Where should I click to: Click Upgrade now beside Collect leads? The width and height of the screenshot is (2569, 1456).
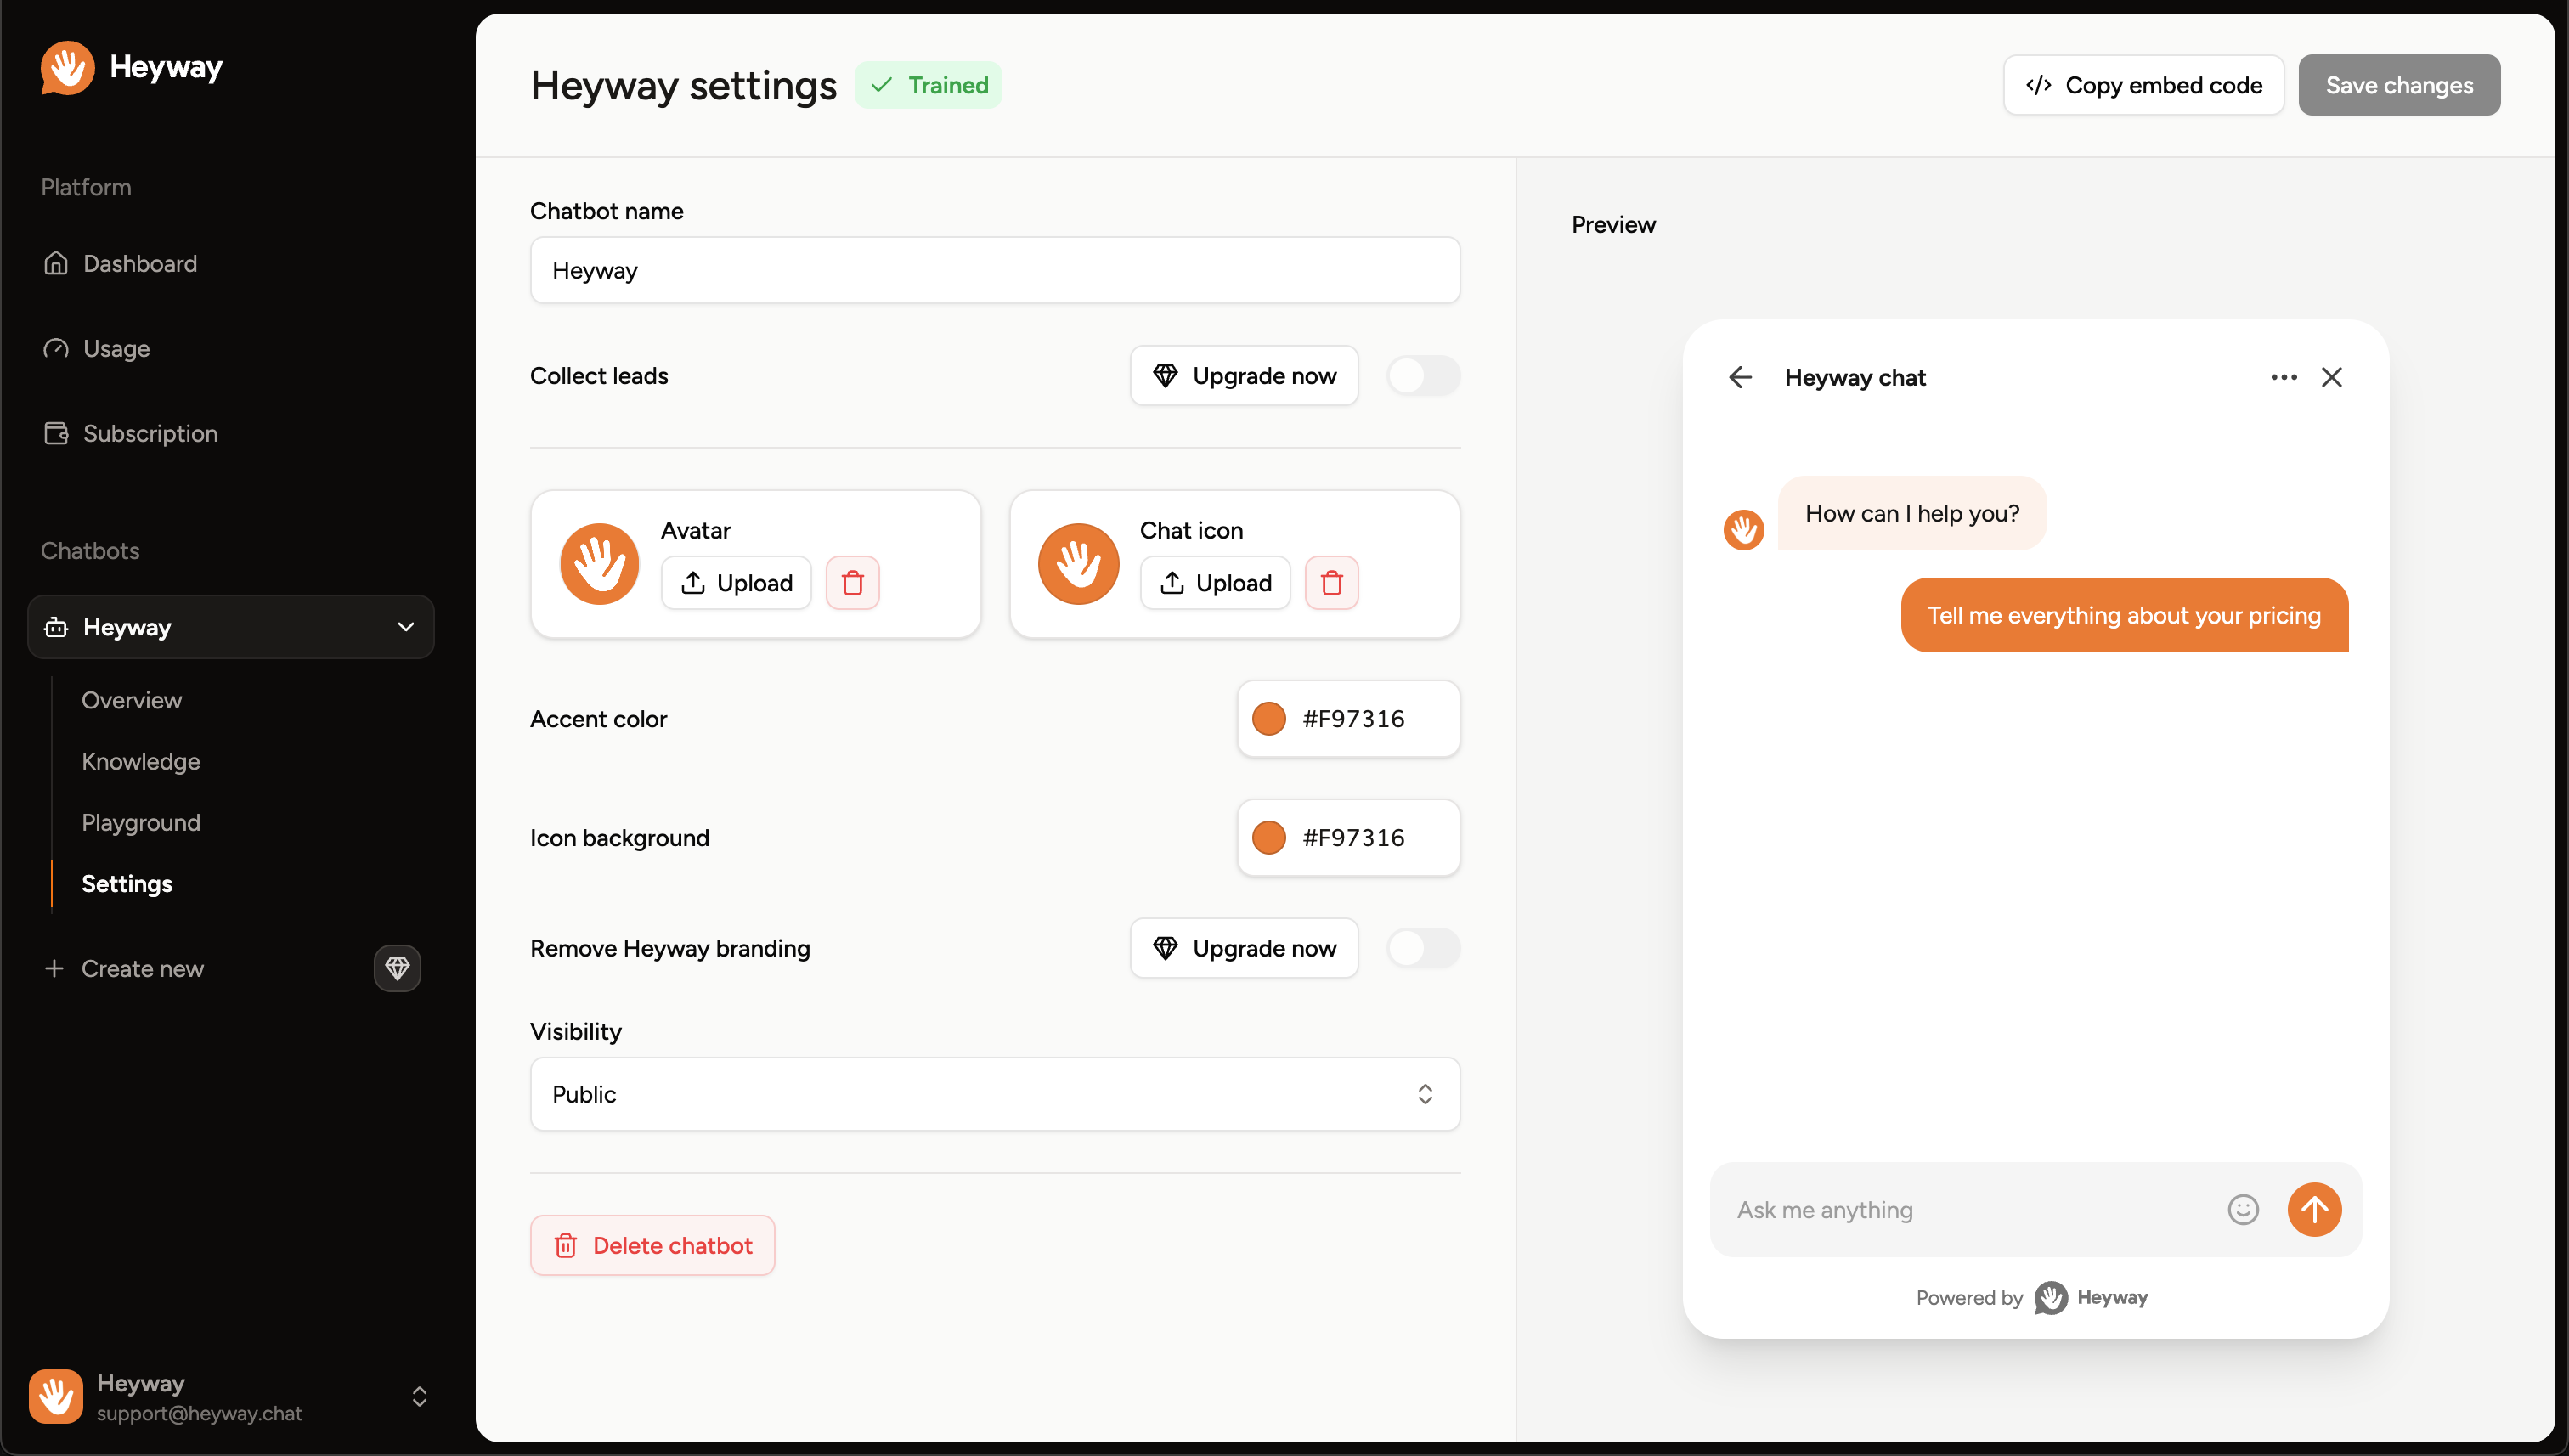(1244, 376)
